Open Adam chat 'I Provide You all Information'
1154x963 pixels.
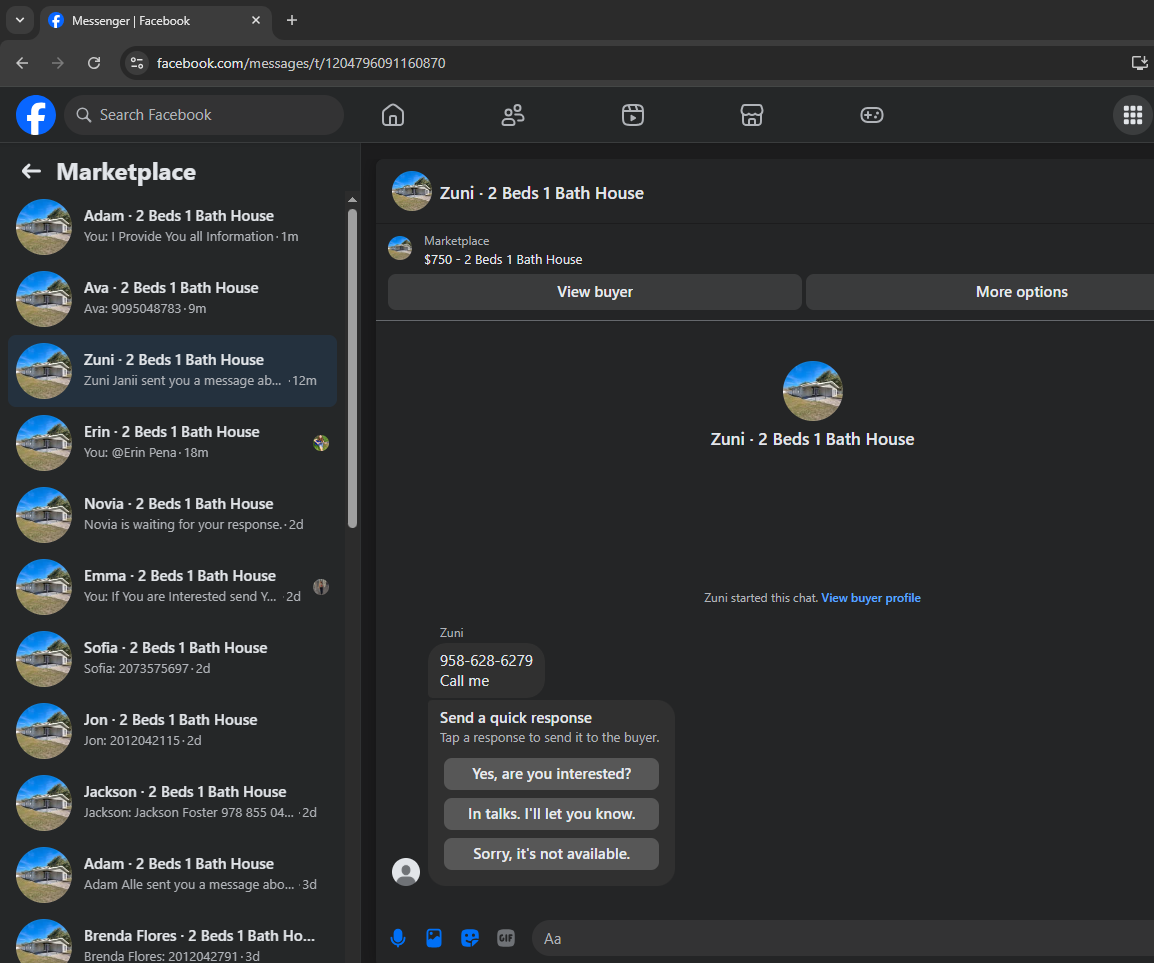(172, 227)
